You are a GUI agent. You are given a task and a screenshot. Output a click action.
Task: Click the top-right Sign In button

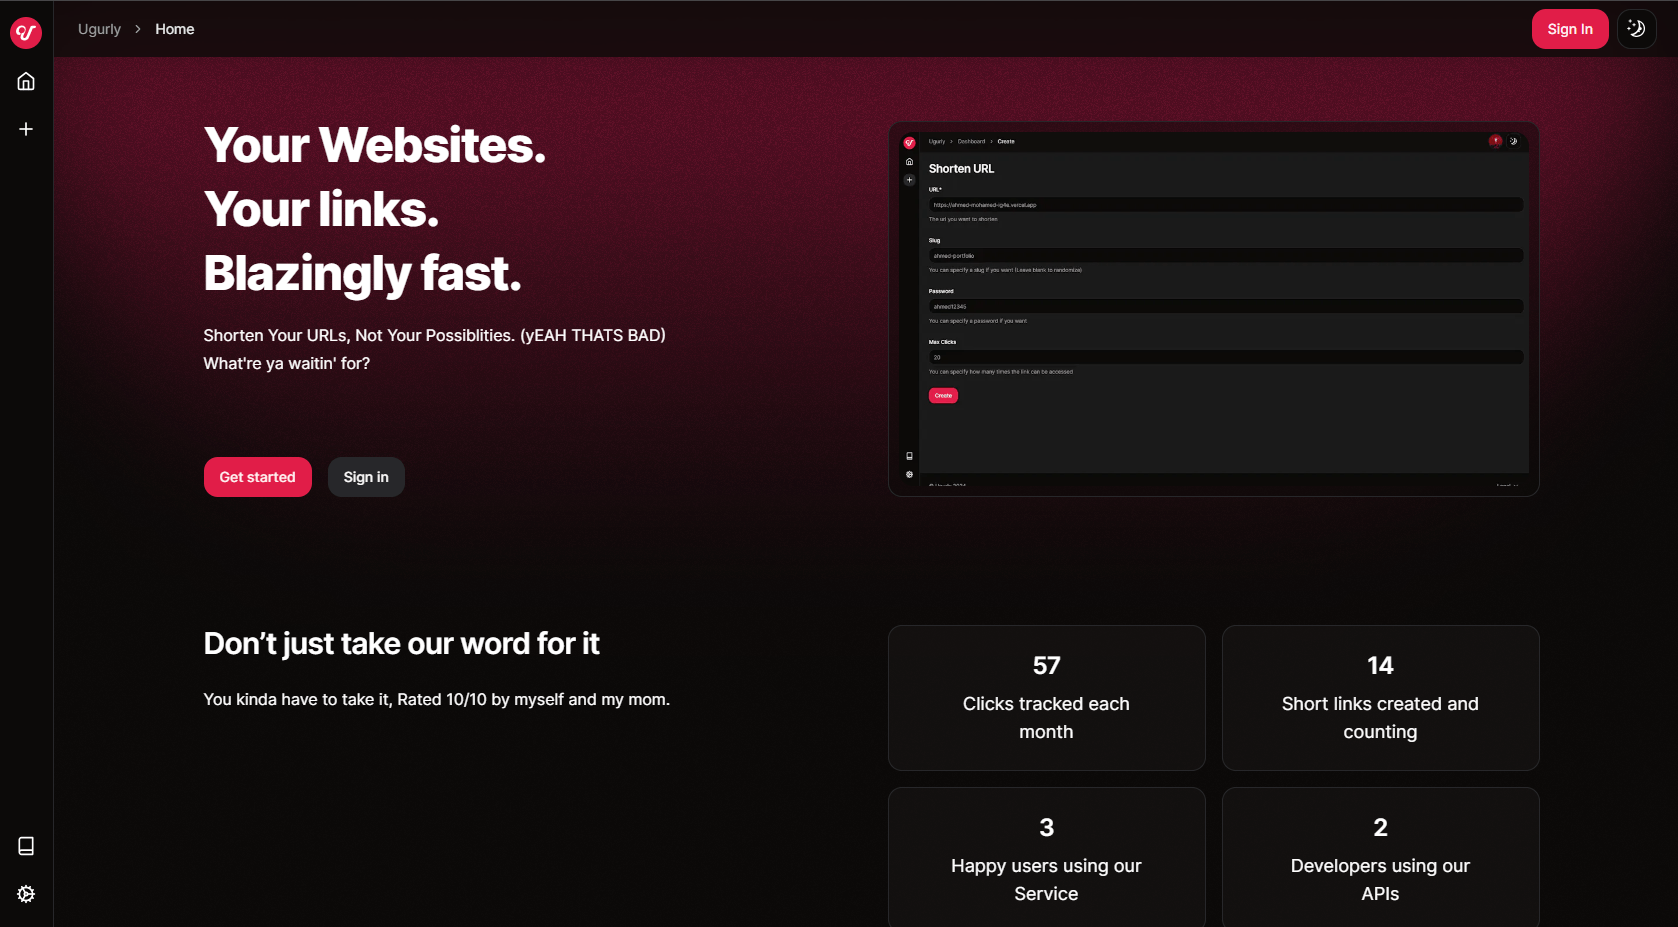(1569, 29)
